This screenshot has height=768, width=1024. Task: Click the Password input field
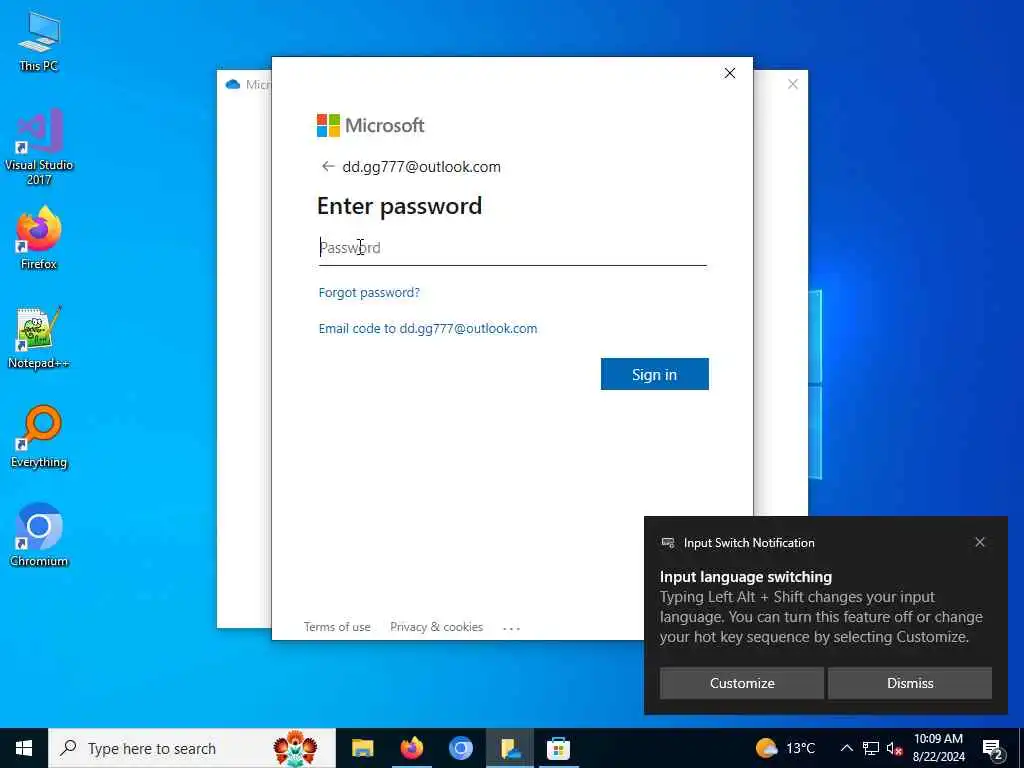[x=513, y=248]
